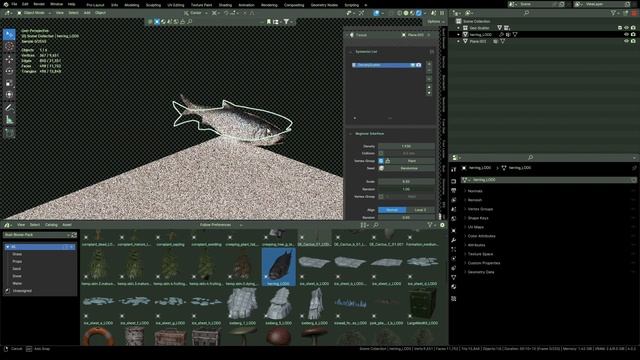Switch to rendered viewport shading
Image resolution: width=640 pixels, height=360 pixels.
419,13
